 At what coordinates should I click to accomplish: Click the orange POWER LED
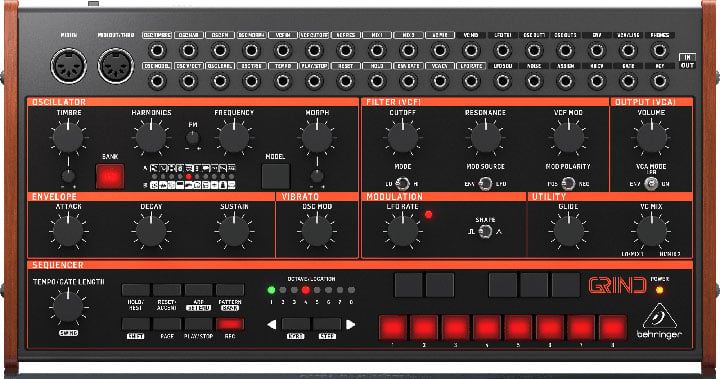(x=659, y=290)
